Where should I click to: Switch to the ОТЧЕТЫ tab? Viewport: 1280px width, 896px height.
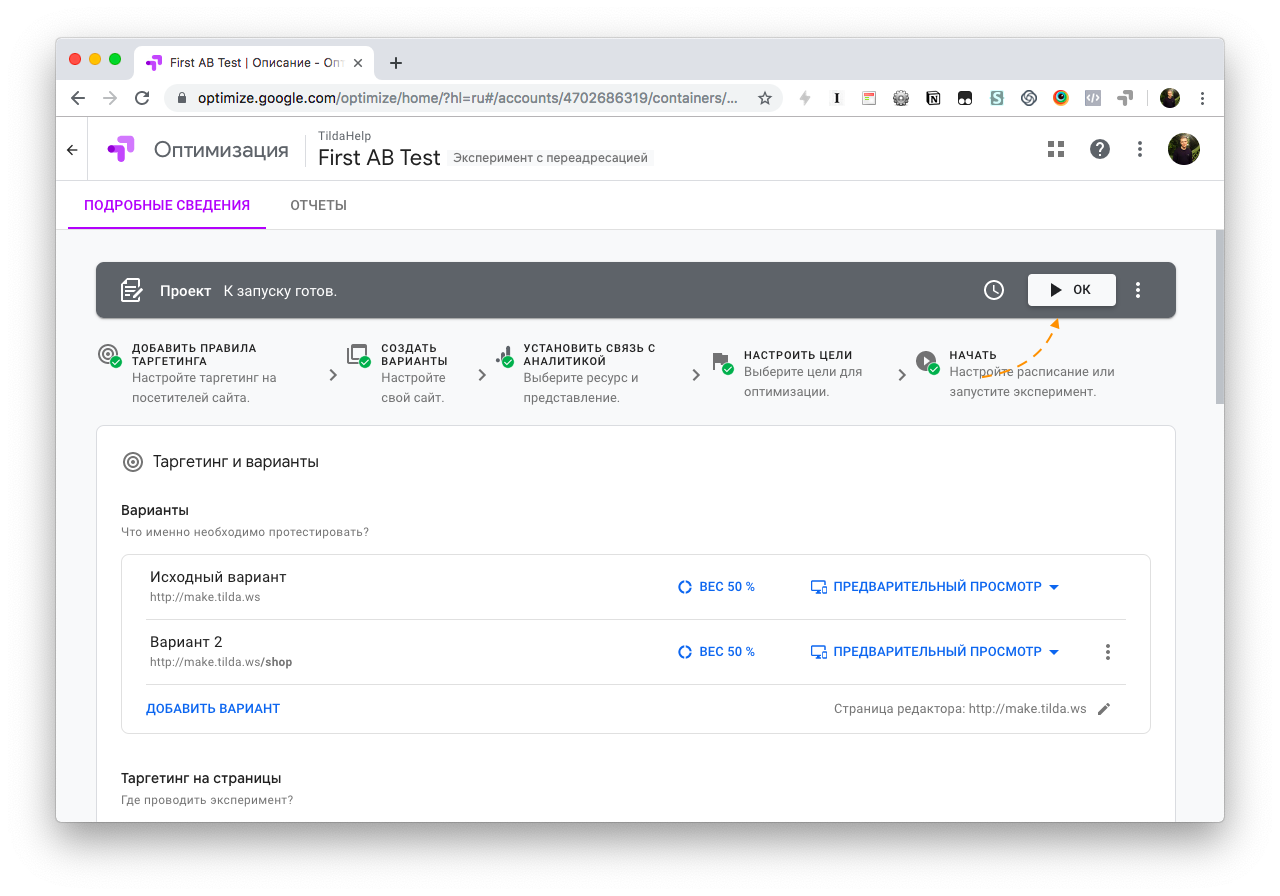click(318, 205)
